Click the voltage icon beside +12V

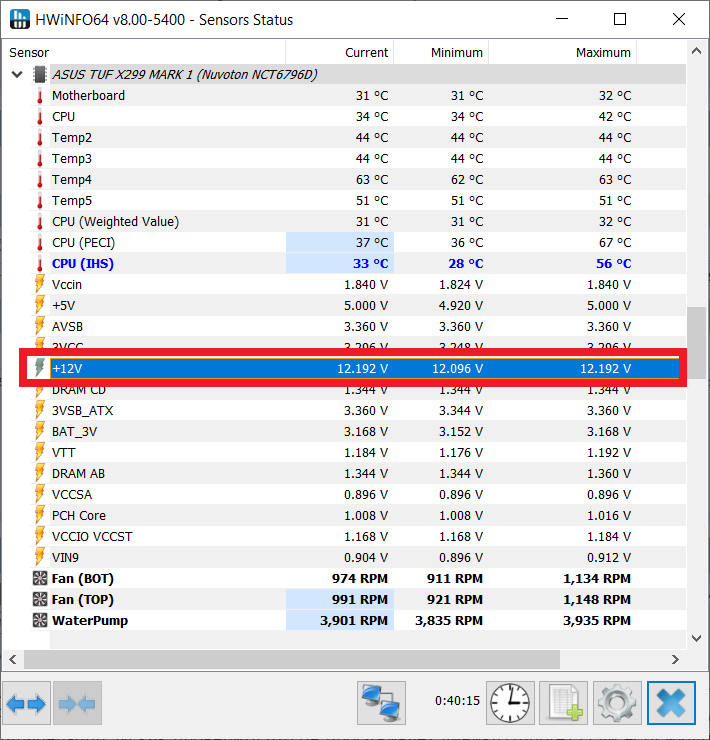pyautogui.click(x=40, y=368)
